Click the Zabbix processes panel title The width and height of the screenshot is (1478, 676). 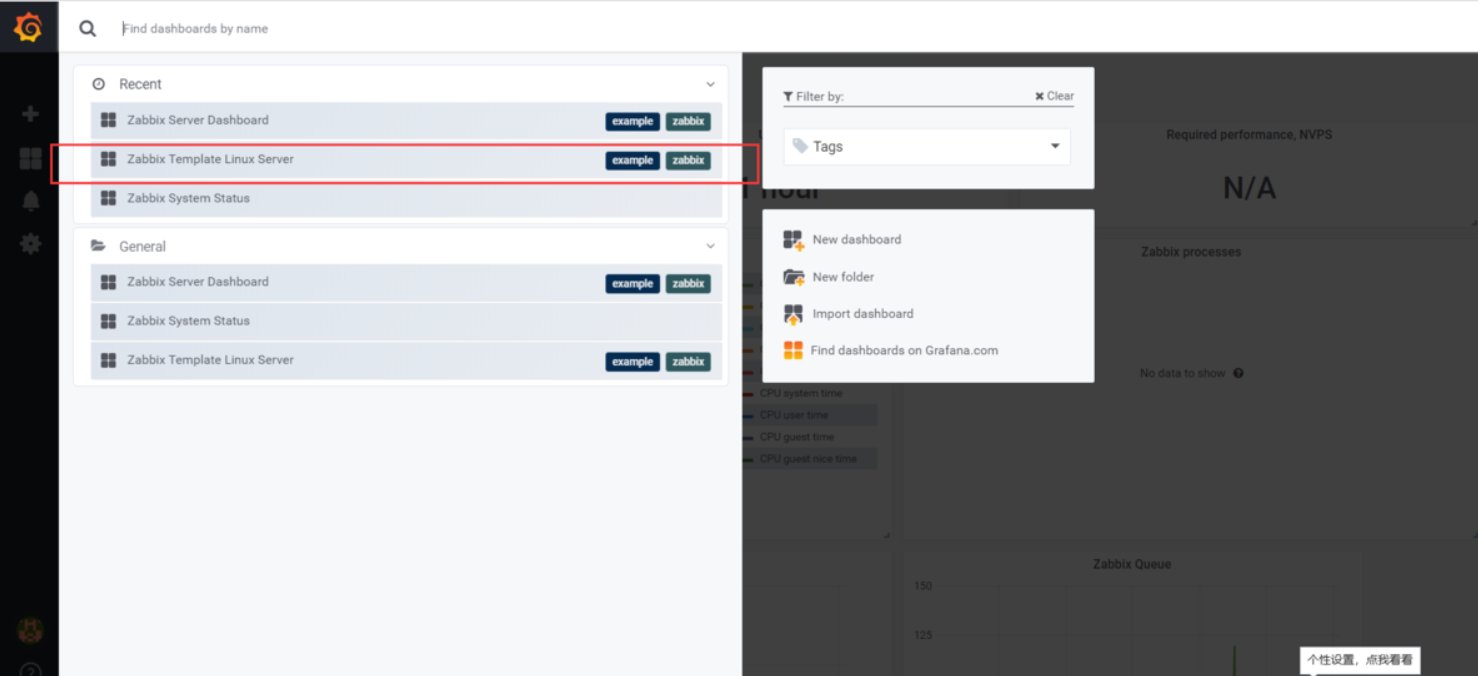(1191, 252)
